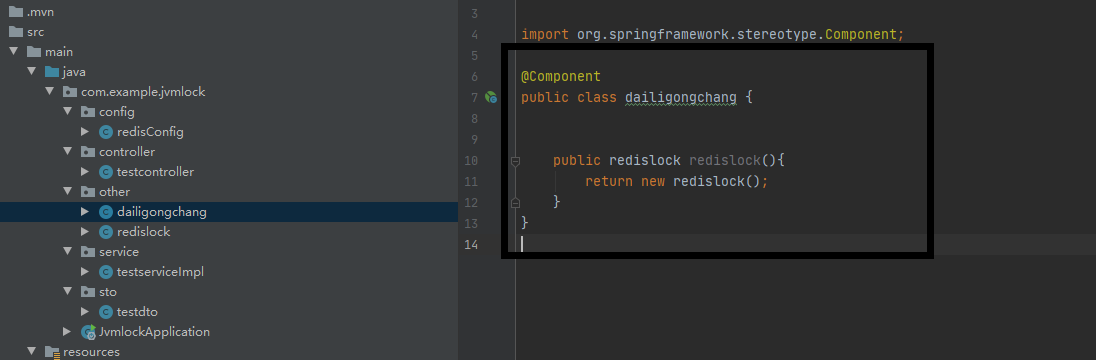Click the @Component annotation on line 6

[561, 76]
